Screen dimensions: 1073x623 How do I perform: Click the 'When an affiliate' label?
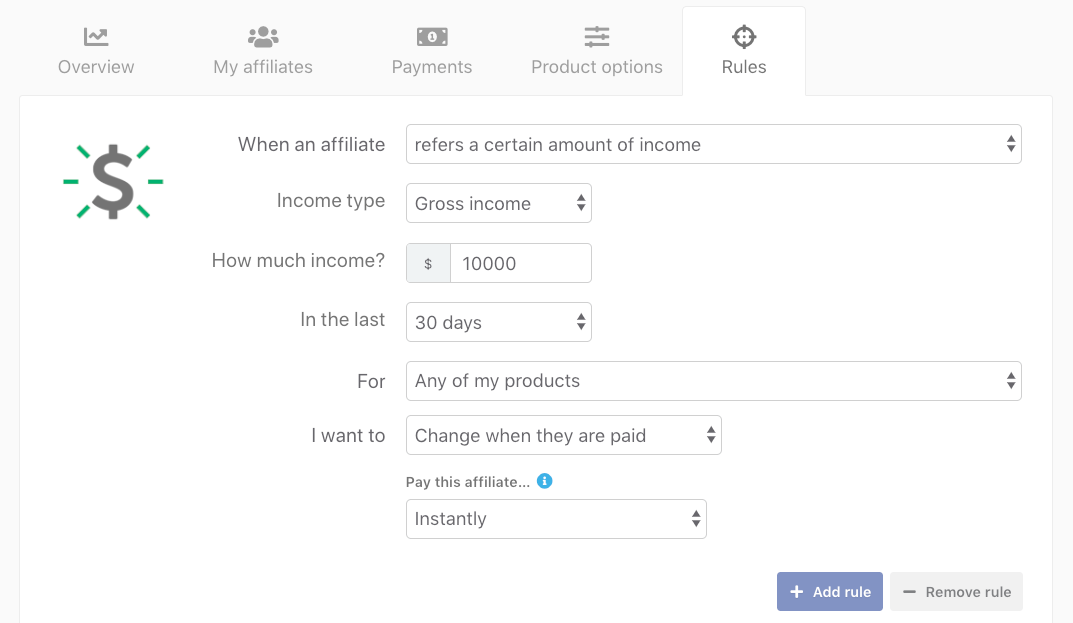tap(311, 144)
